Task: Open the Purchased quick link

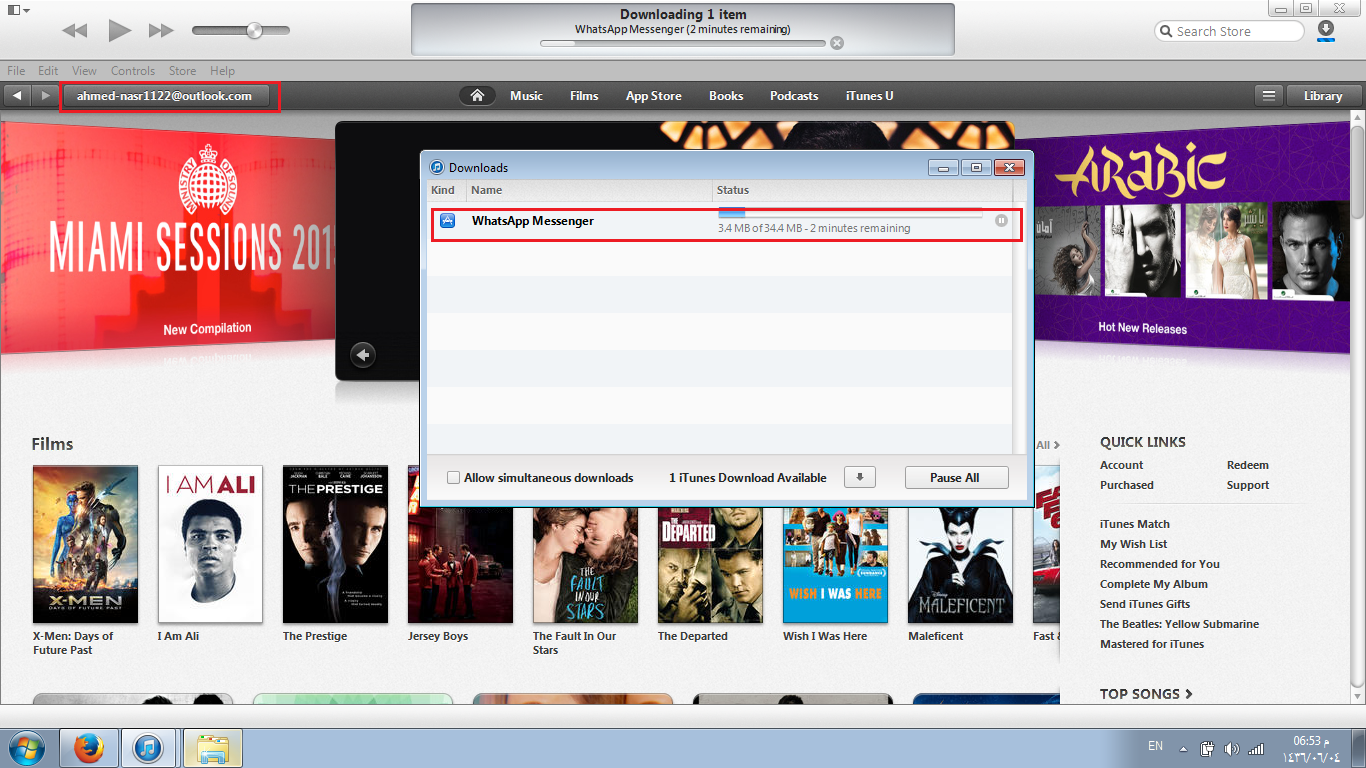Action: [1127, 485]
